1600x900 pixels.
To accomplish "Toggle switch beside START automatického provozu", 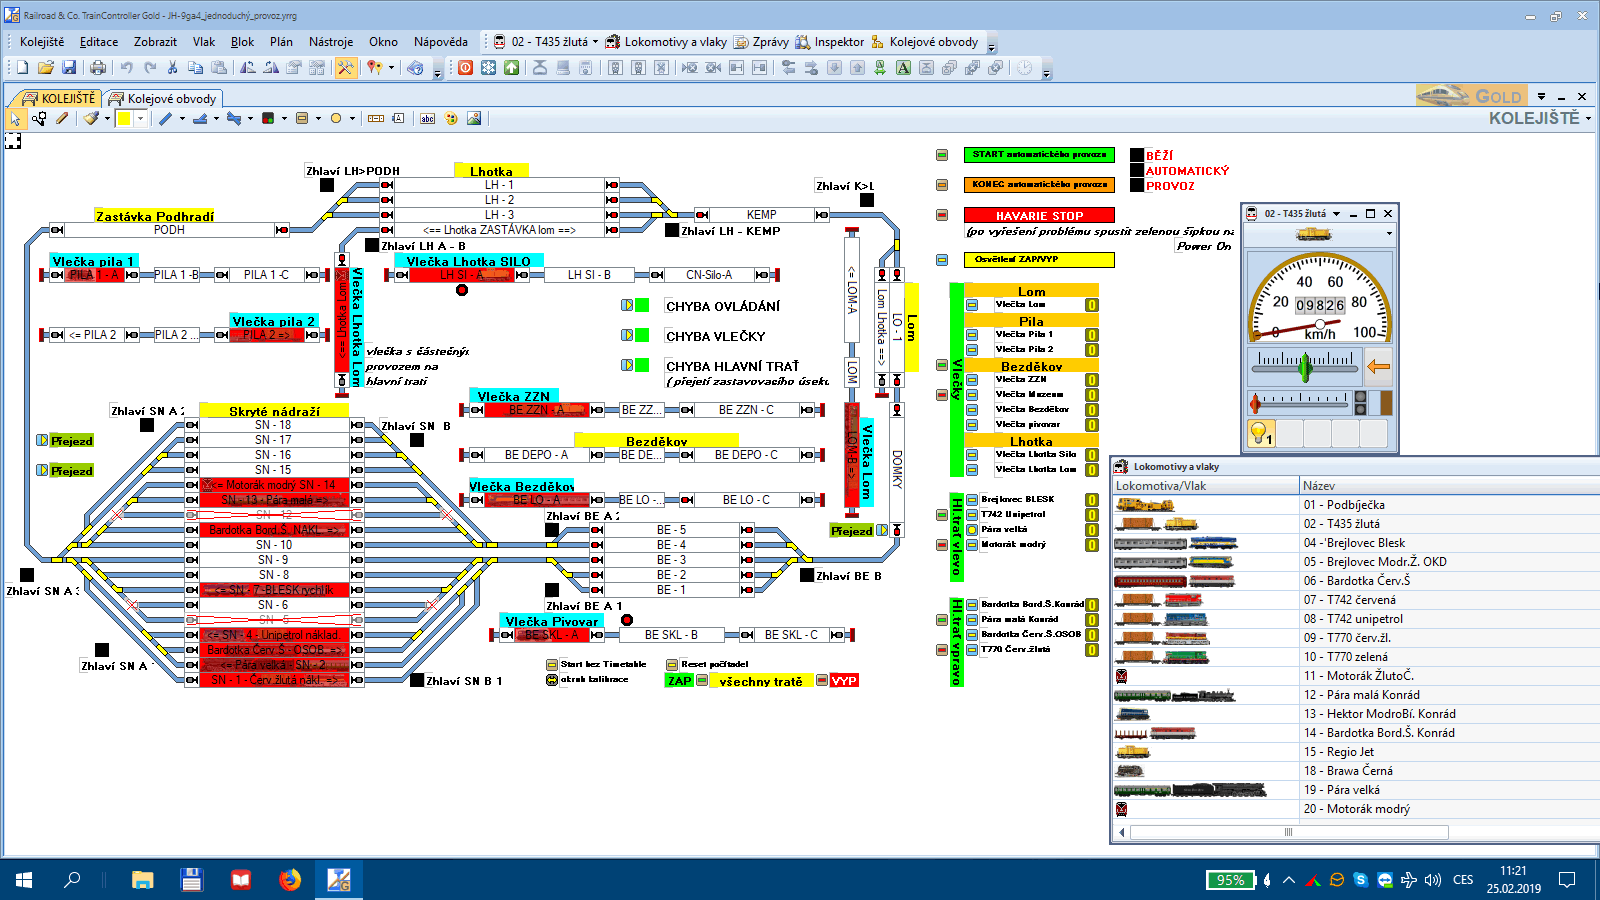I will point(942,155).
